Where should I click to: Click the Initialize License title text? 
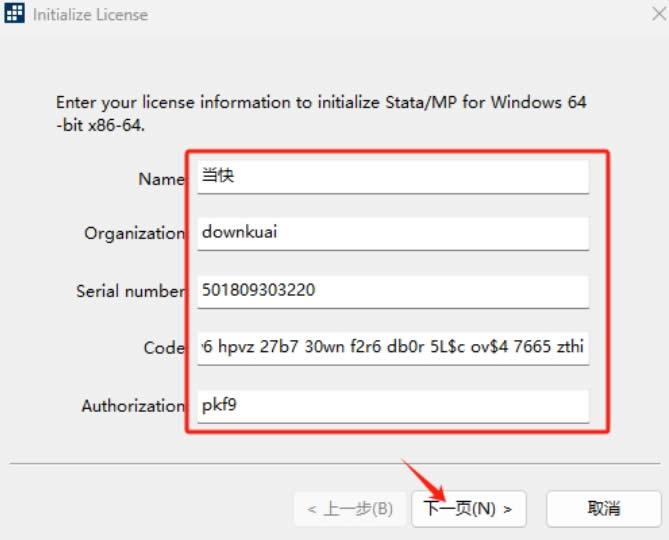(x=90, y=15)
